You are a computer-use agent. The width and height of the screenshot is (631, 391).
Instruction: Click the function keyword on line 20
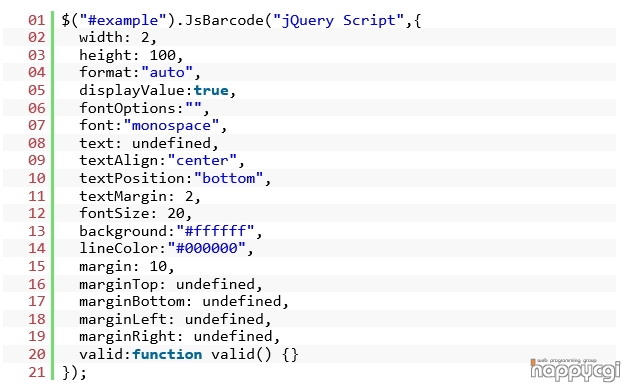[167, 354]
